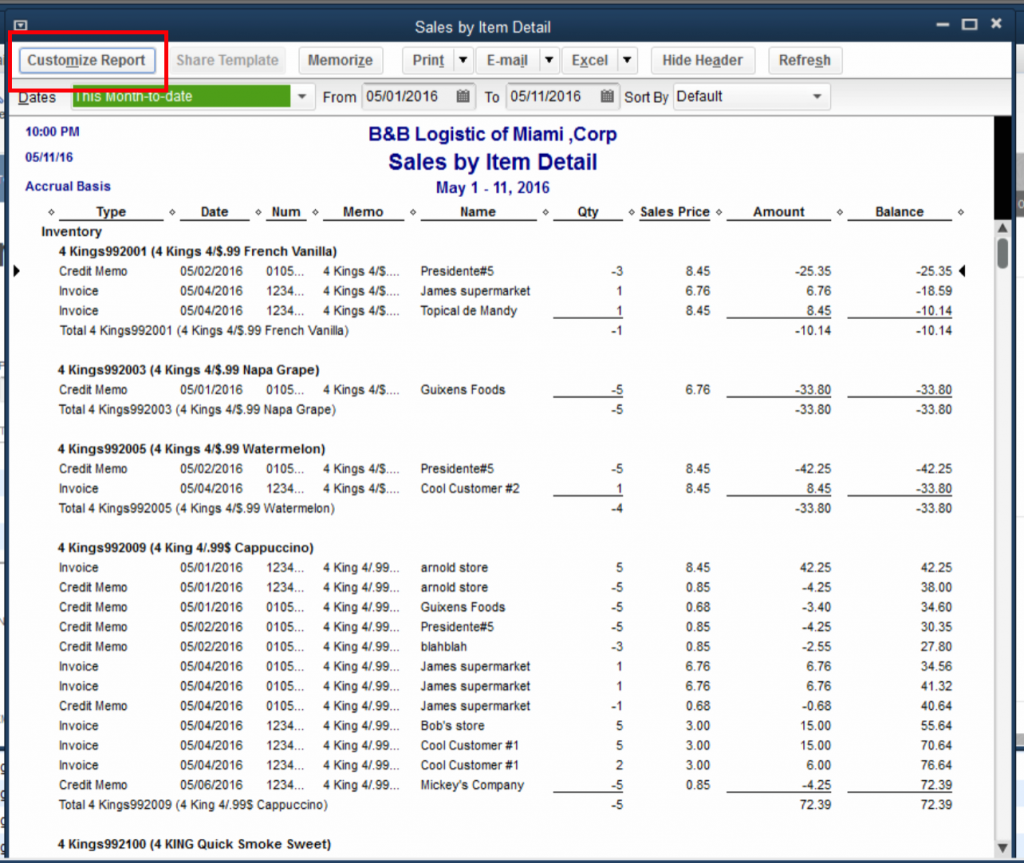The image size is (1024, 863).
Task: Expand the E-mail dropdown arrow
Action: point(548,60)
